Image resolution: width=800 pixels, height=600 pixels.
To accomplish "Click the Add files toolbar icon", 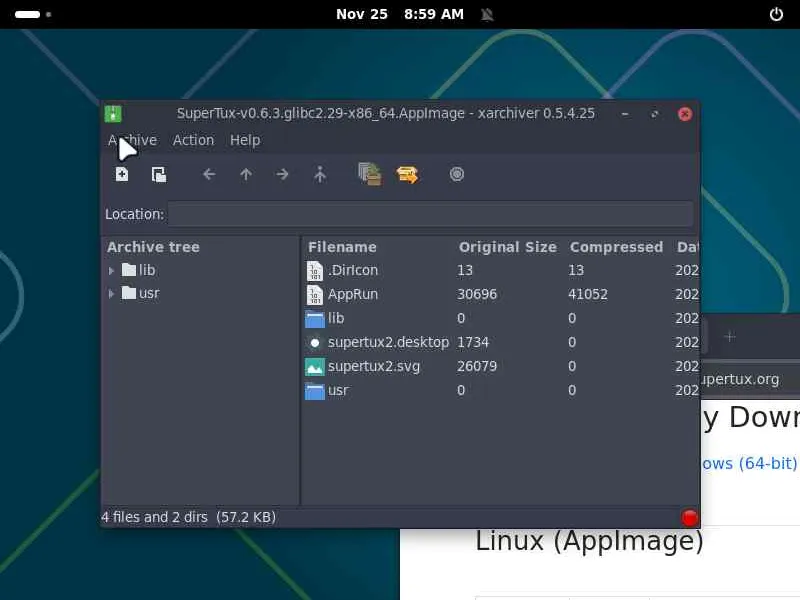I will [x=370, y=174].
